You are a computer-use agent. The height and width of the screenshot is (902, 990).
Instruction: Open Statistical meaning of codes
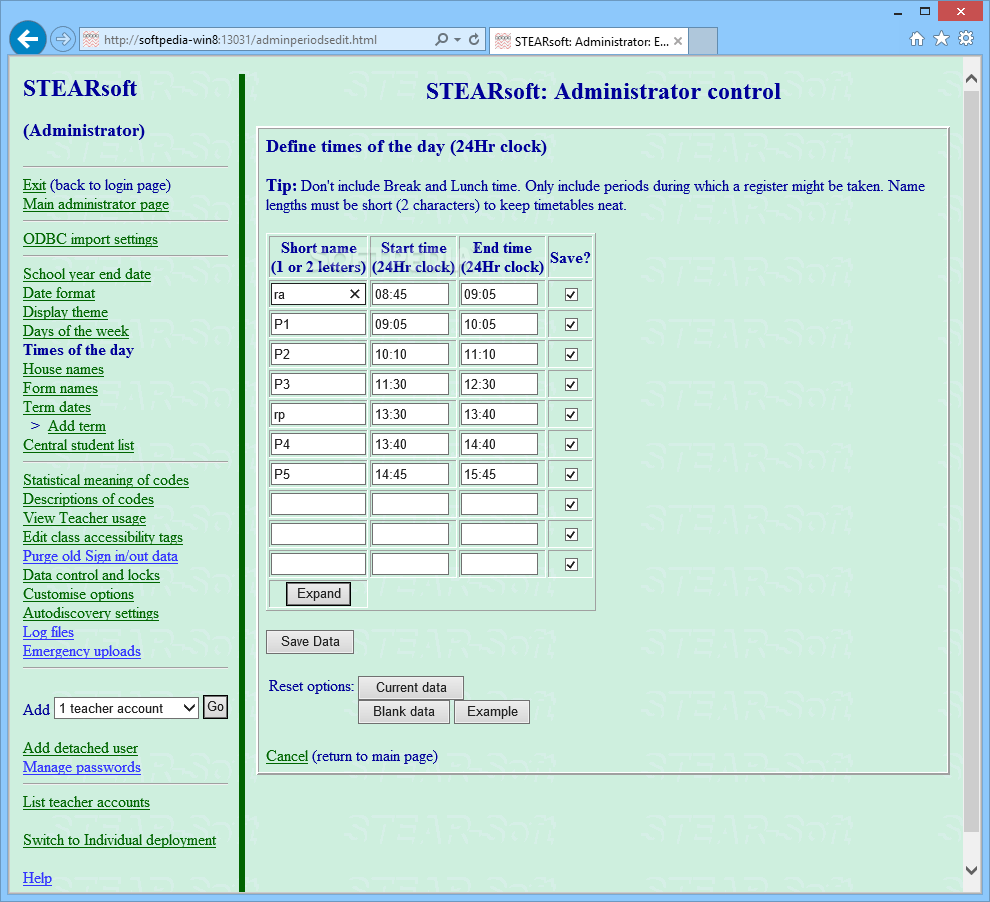click(x=106, y=480)
